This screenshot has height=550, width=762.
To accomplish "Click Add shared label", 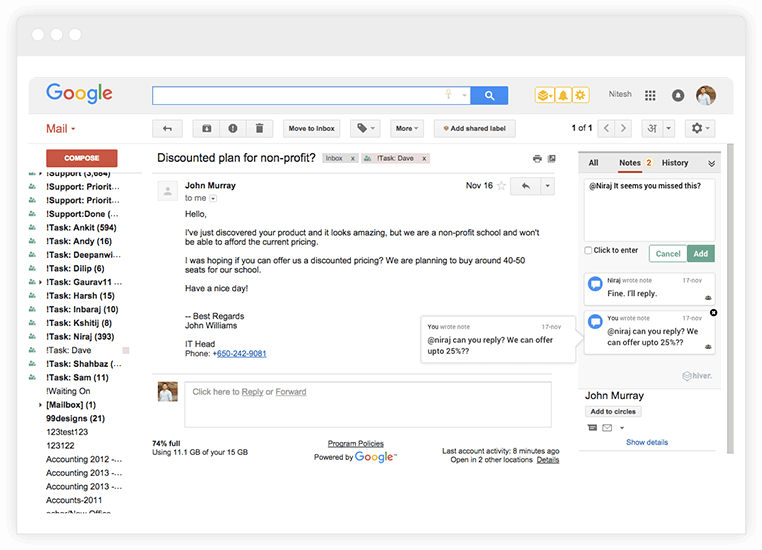I will (474, 128).
